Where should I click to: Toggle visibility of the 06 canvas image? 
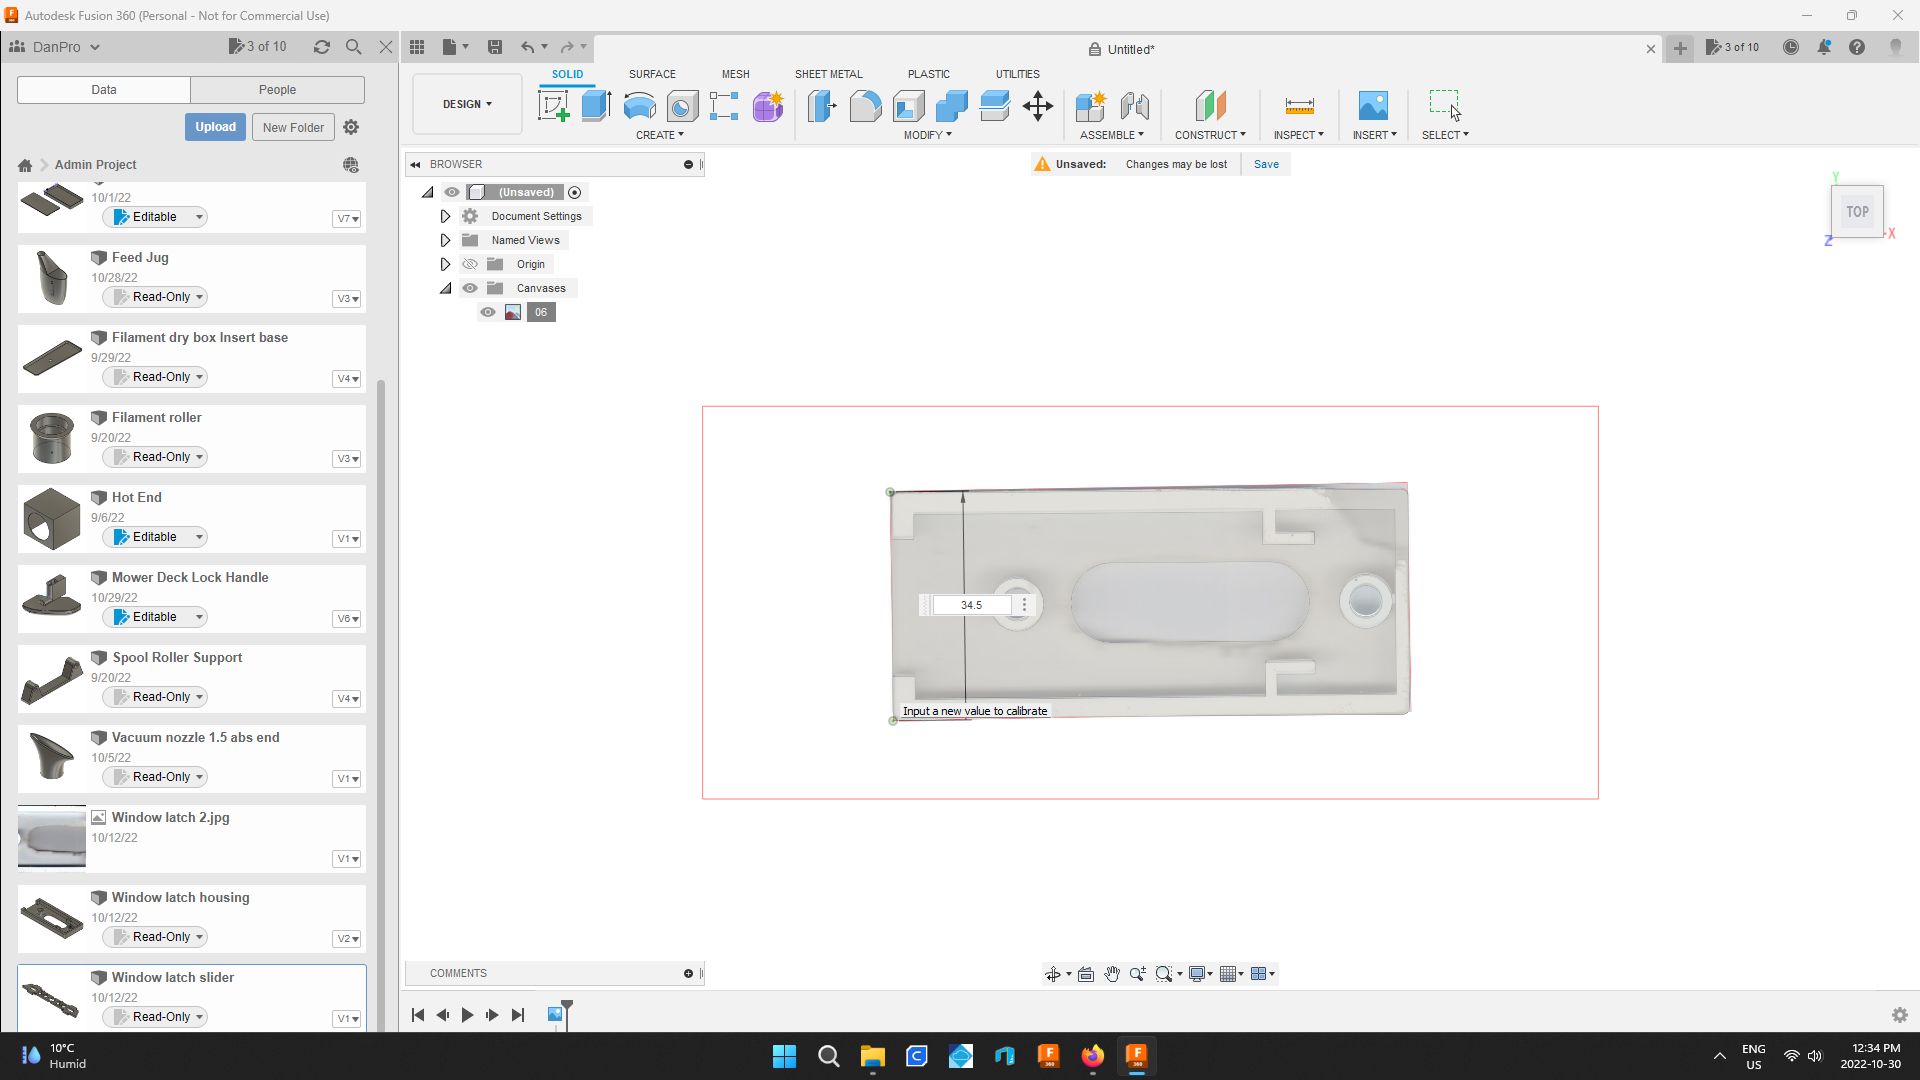click(488, 312)
